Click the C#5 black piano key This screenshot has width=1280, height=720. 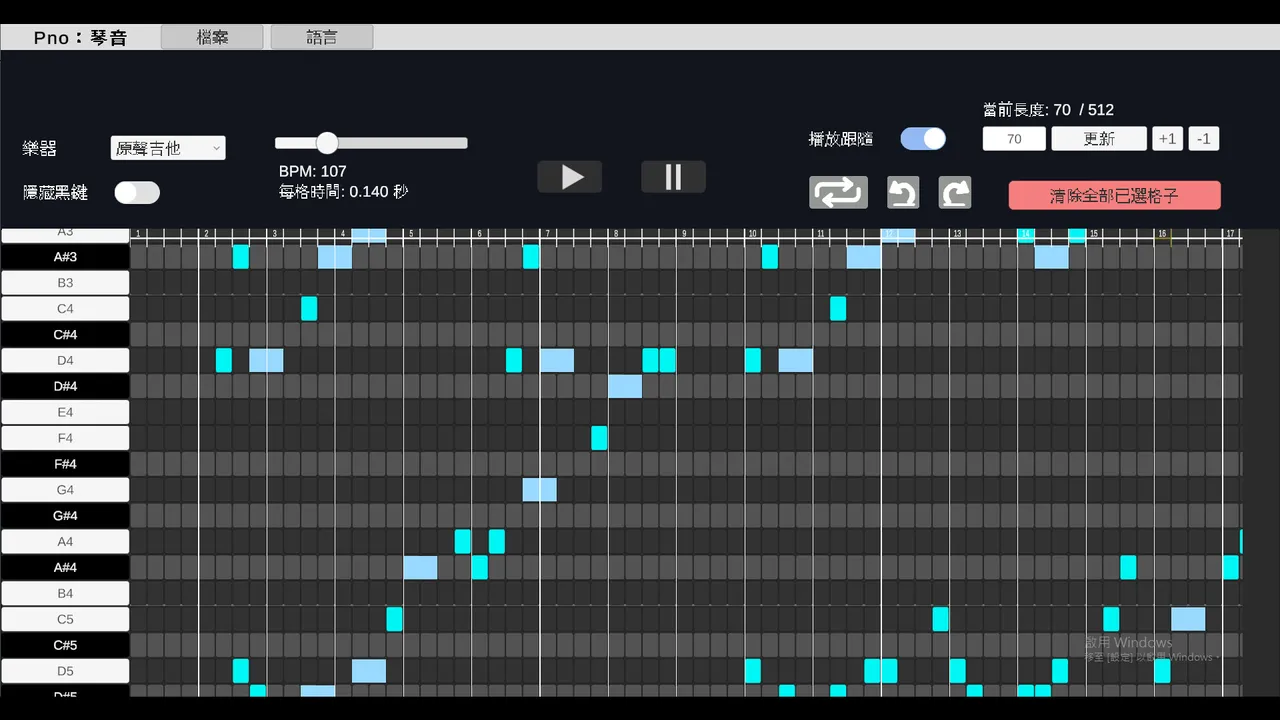[65, 645]
